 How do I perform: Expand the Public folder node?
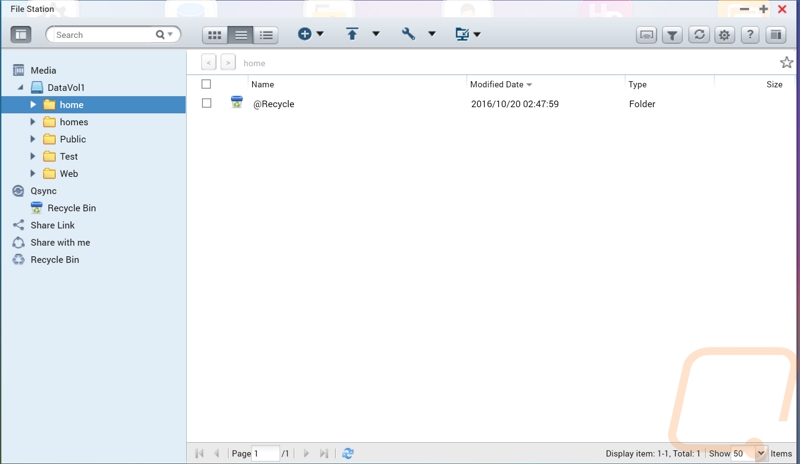tap(33, 139)
